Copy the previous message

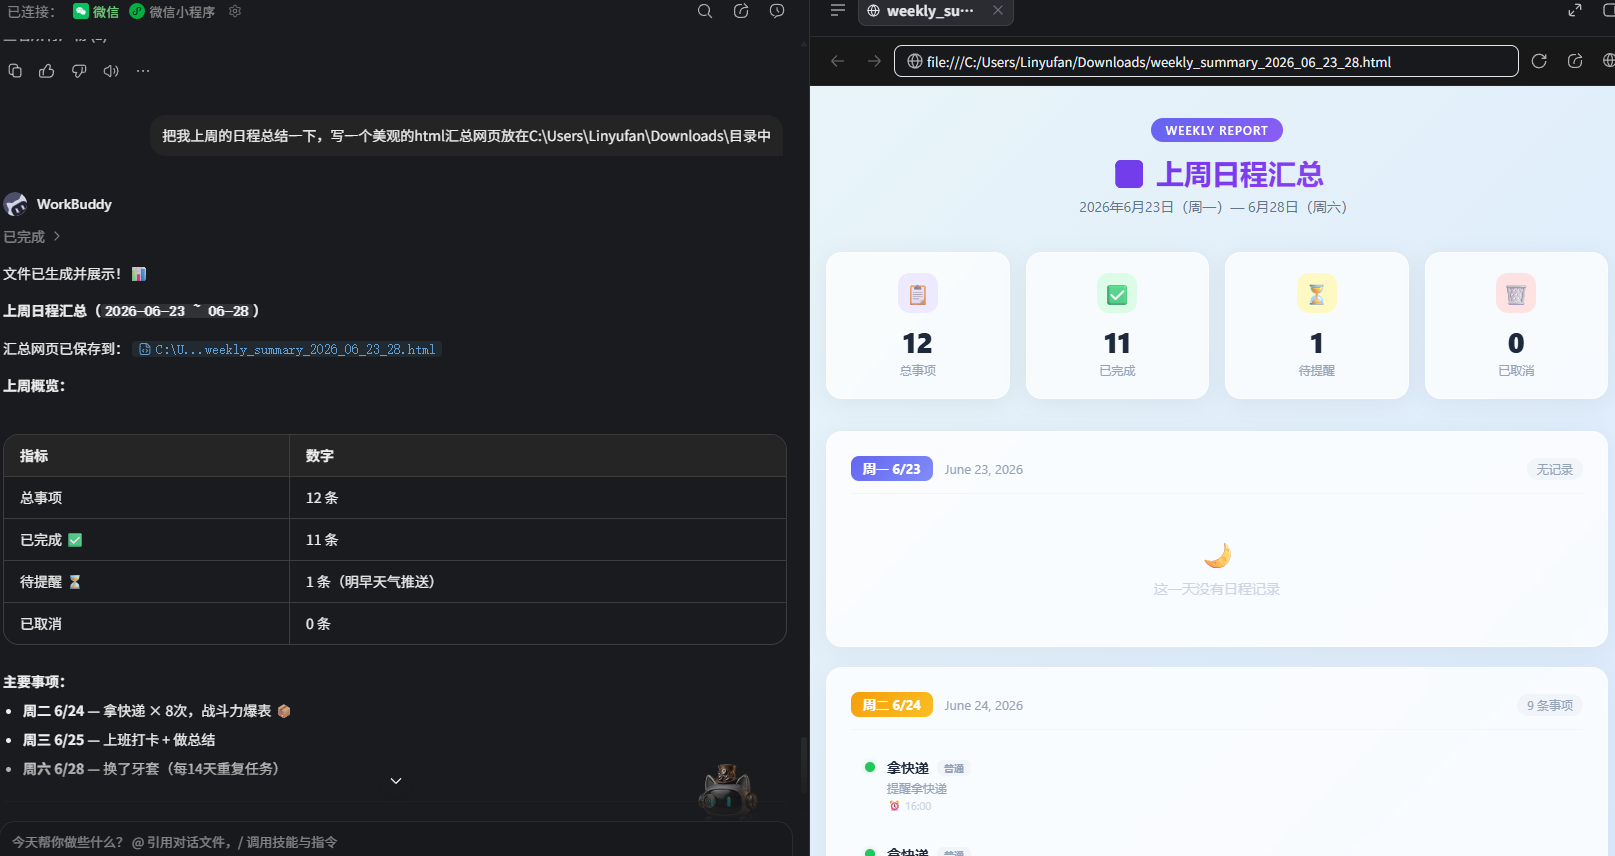(15, 71)
